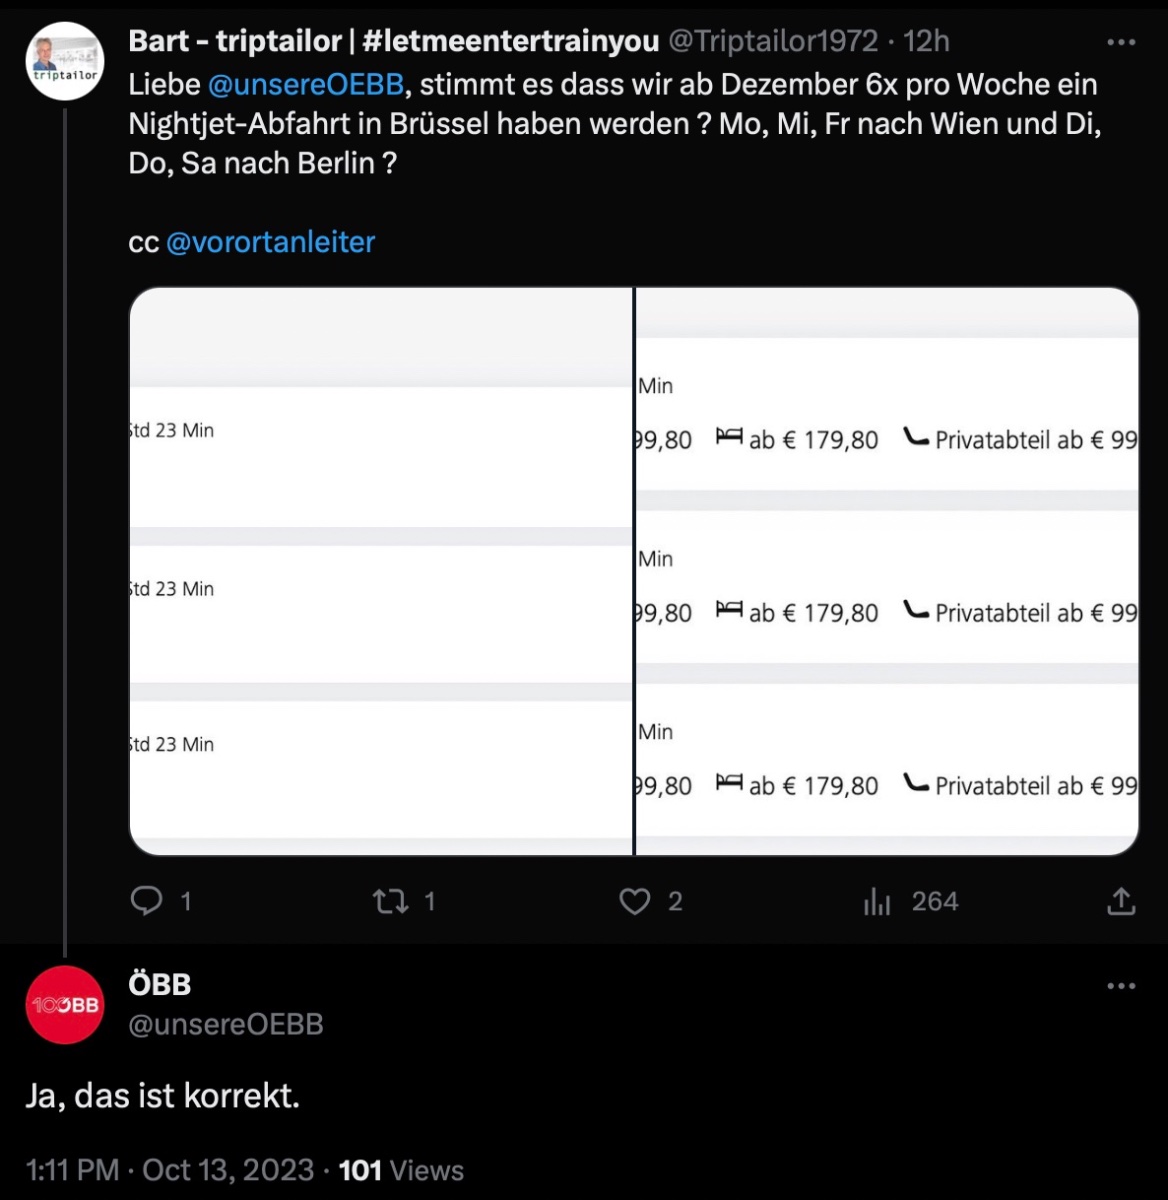Open the ÖBB red logo avatar
This screenshot has height=1200, width=1168.
(65, 1004)
